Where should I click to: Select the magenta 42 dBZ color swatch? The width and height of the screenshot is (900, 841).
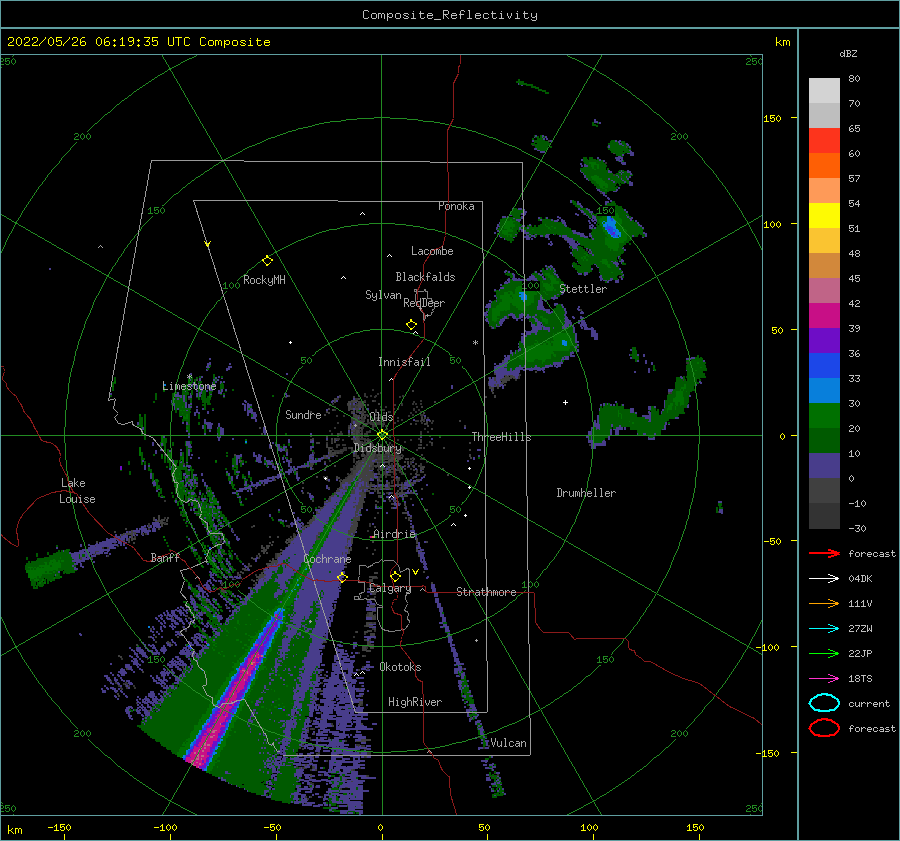tap(824, 315)
